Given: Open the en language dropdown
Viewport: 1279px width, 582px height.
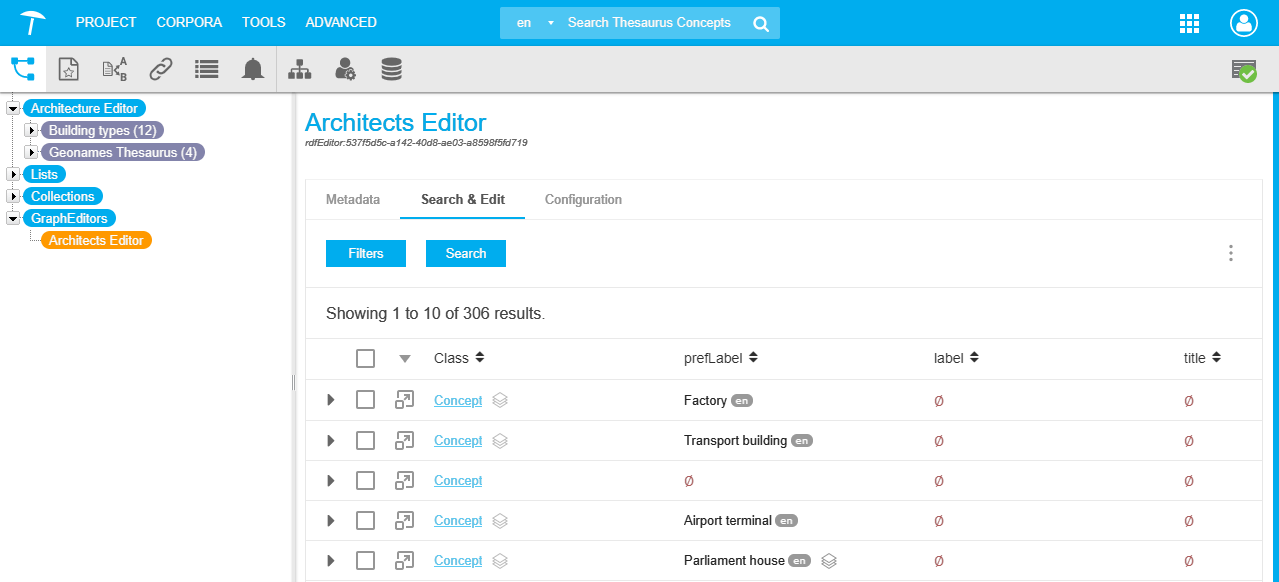Looking at the screenshot, I should pos(534,23).
